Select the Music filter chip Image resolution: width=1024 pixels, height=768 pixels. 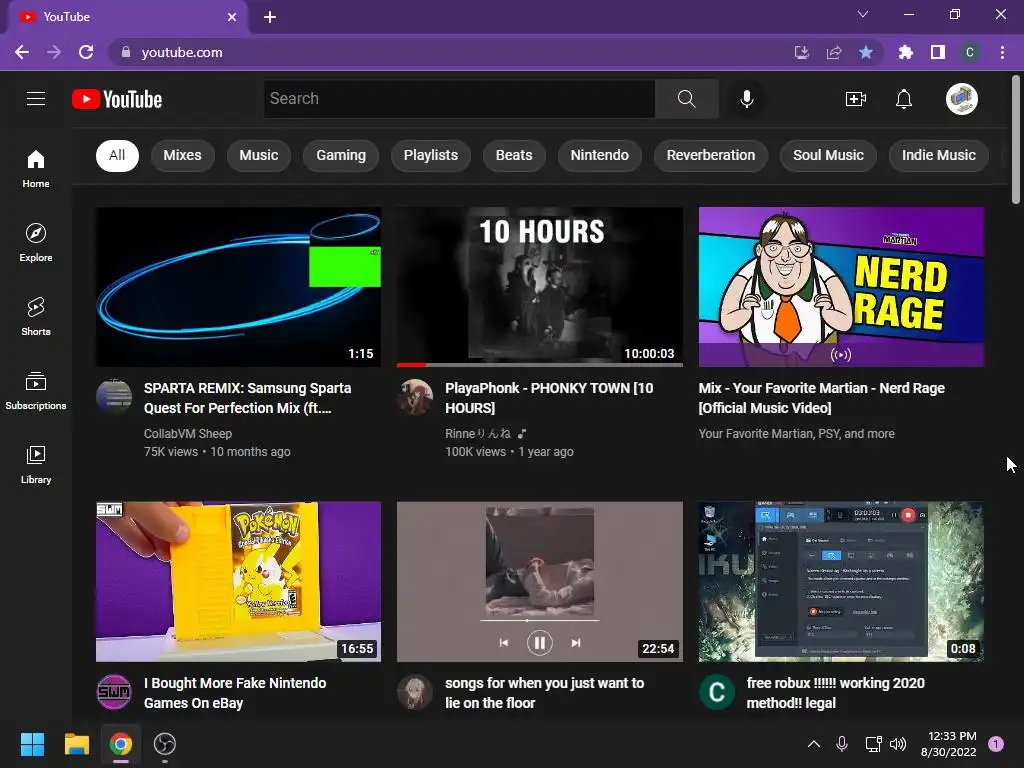coord(259,155)
